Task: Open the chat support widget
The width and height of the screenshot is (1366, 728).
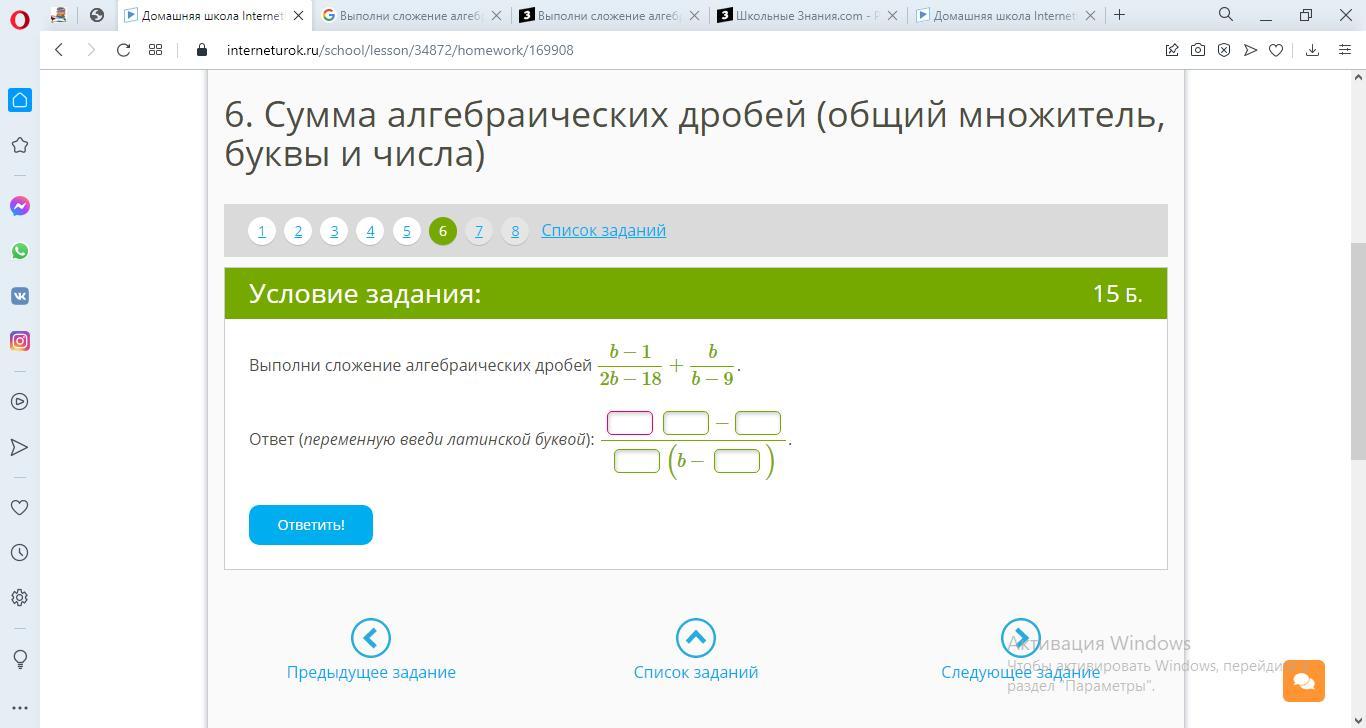Action: 1303,681
